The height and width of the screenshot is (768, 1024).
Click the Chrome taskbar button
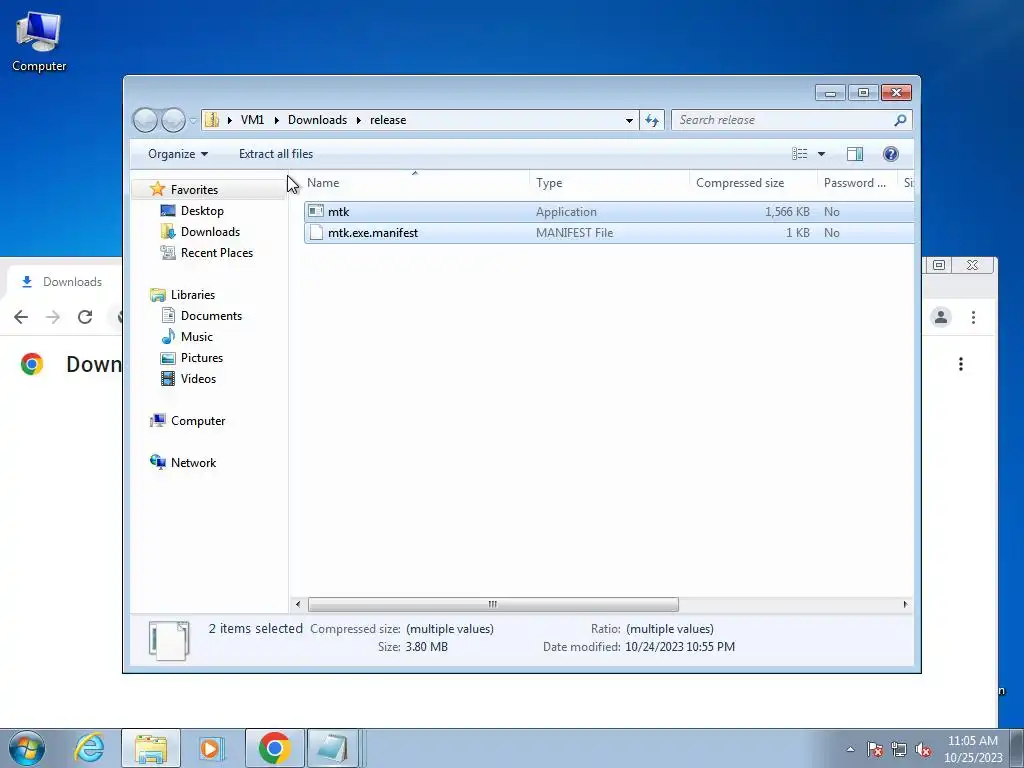point(274,748)
